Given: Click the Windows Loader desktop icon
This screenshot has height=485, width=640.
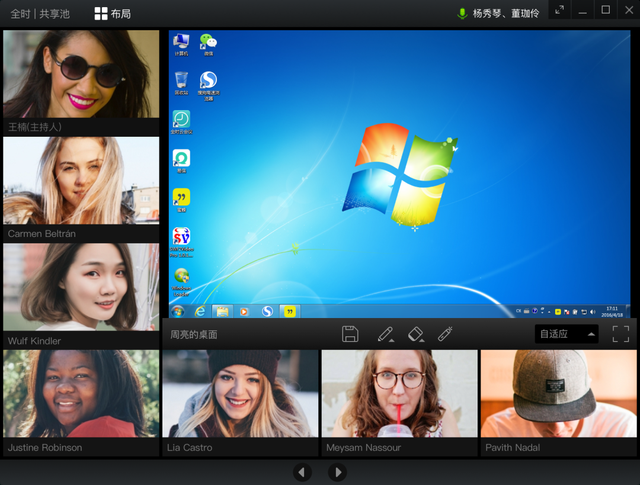Looking at the screenshot, I should pyautogui.click(x=182, y=282).
